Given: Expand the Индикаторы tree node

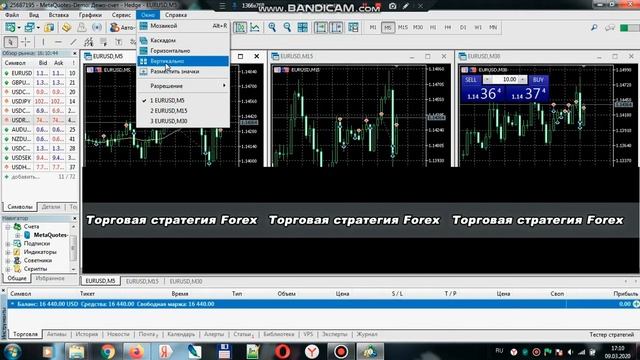Looking at the screenshot, I should coord(7,252).
